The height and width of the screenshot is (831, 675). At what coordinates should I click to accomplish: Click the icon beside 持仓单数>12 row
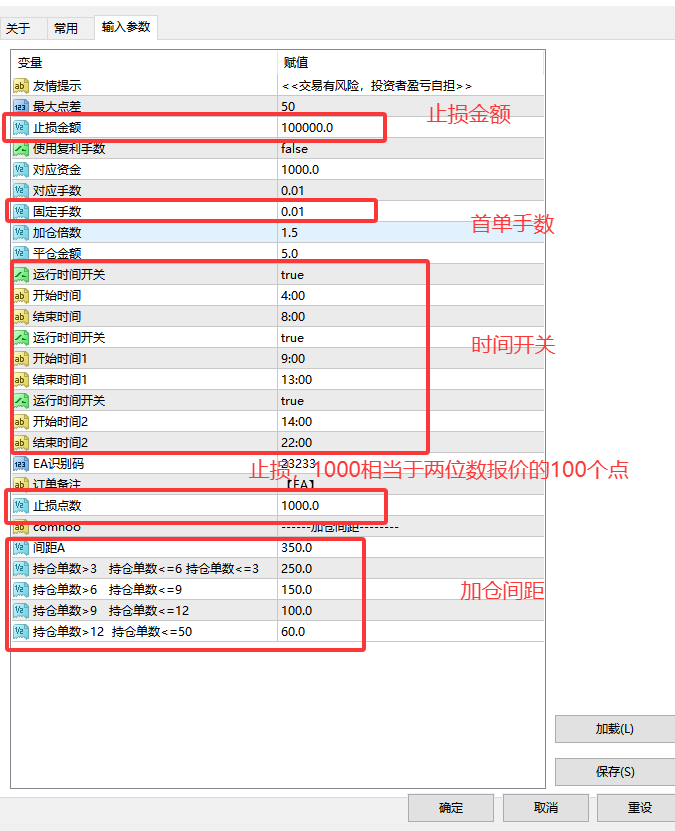point(20,632)
